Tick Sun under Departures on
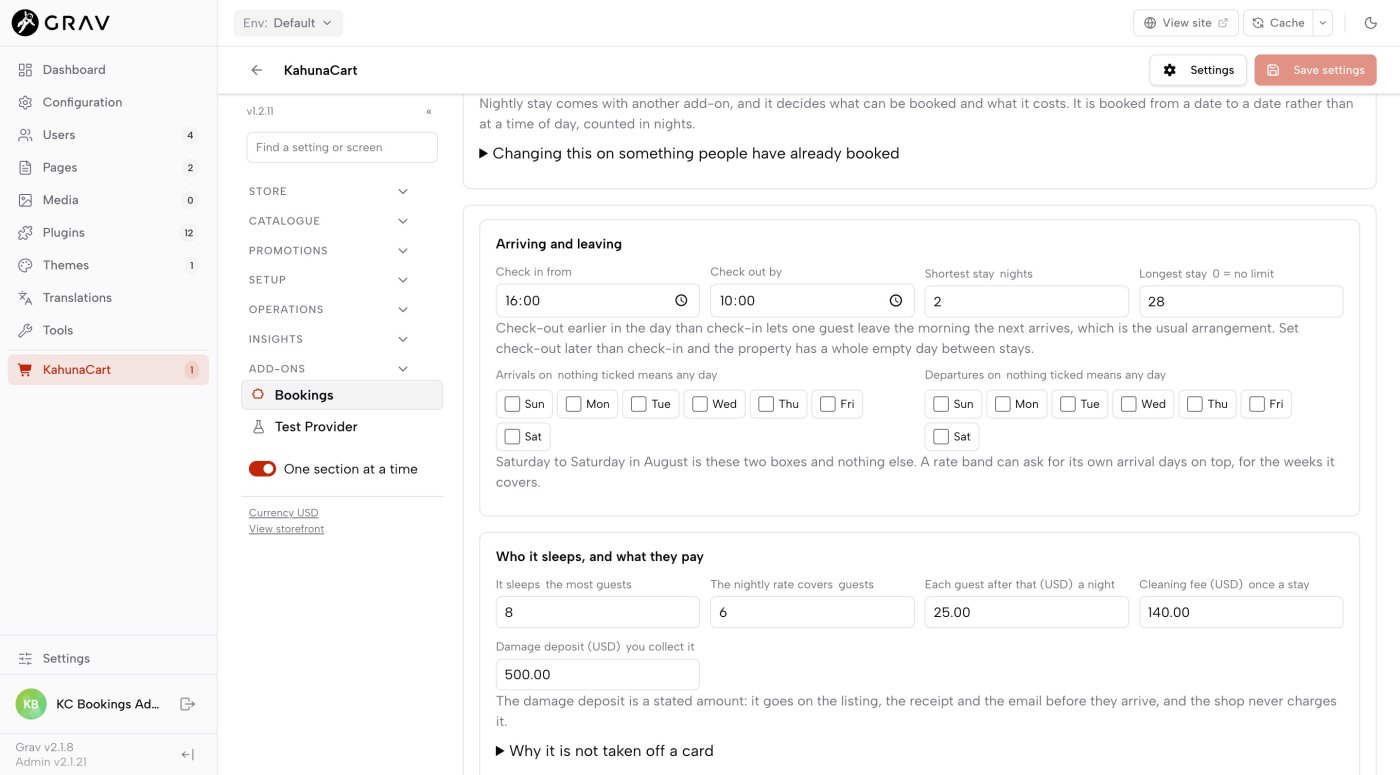The width and height of the screenshot is (1400, 775). [x=941, y=404]
